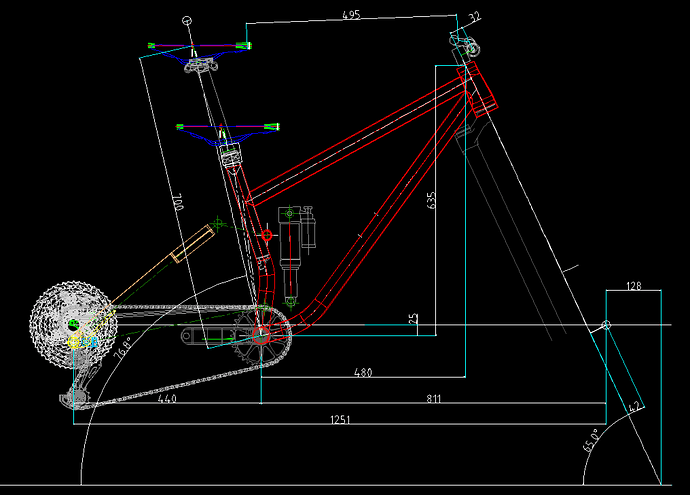The width and height of the screenshot is (690, 495).
Task: Select the 76.0° seat angle label
Action: [x=122, y=348]
